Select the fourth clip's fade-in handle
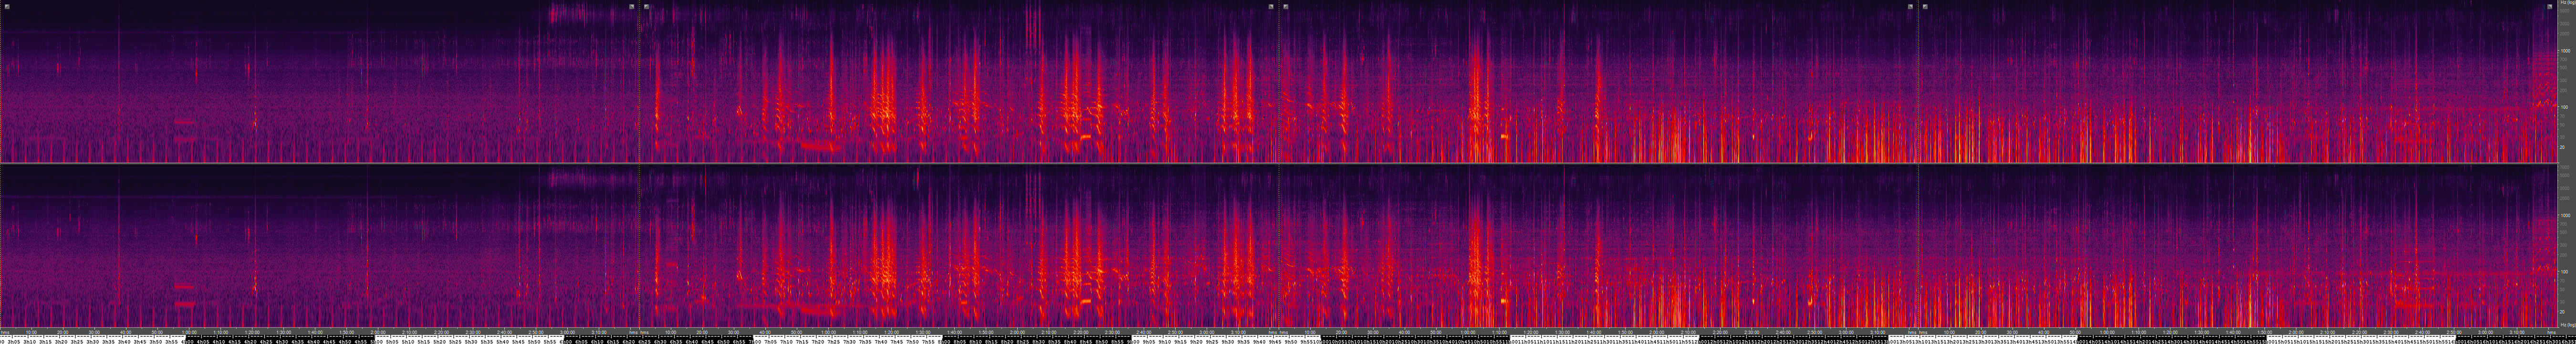Screen dimensions: 2576x344 click(x=1925, y=6)
